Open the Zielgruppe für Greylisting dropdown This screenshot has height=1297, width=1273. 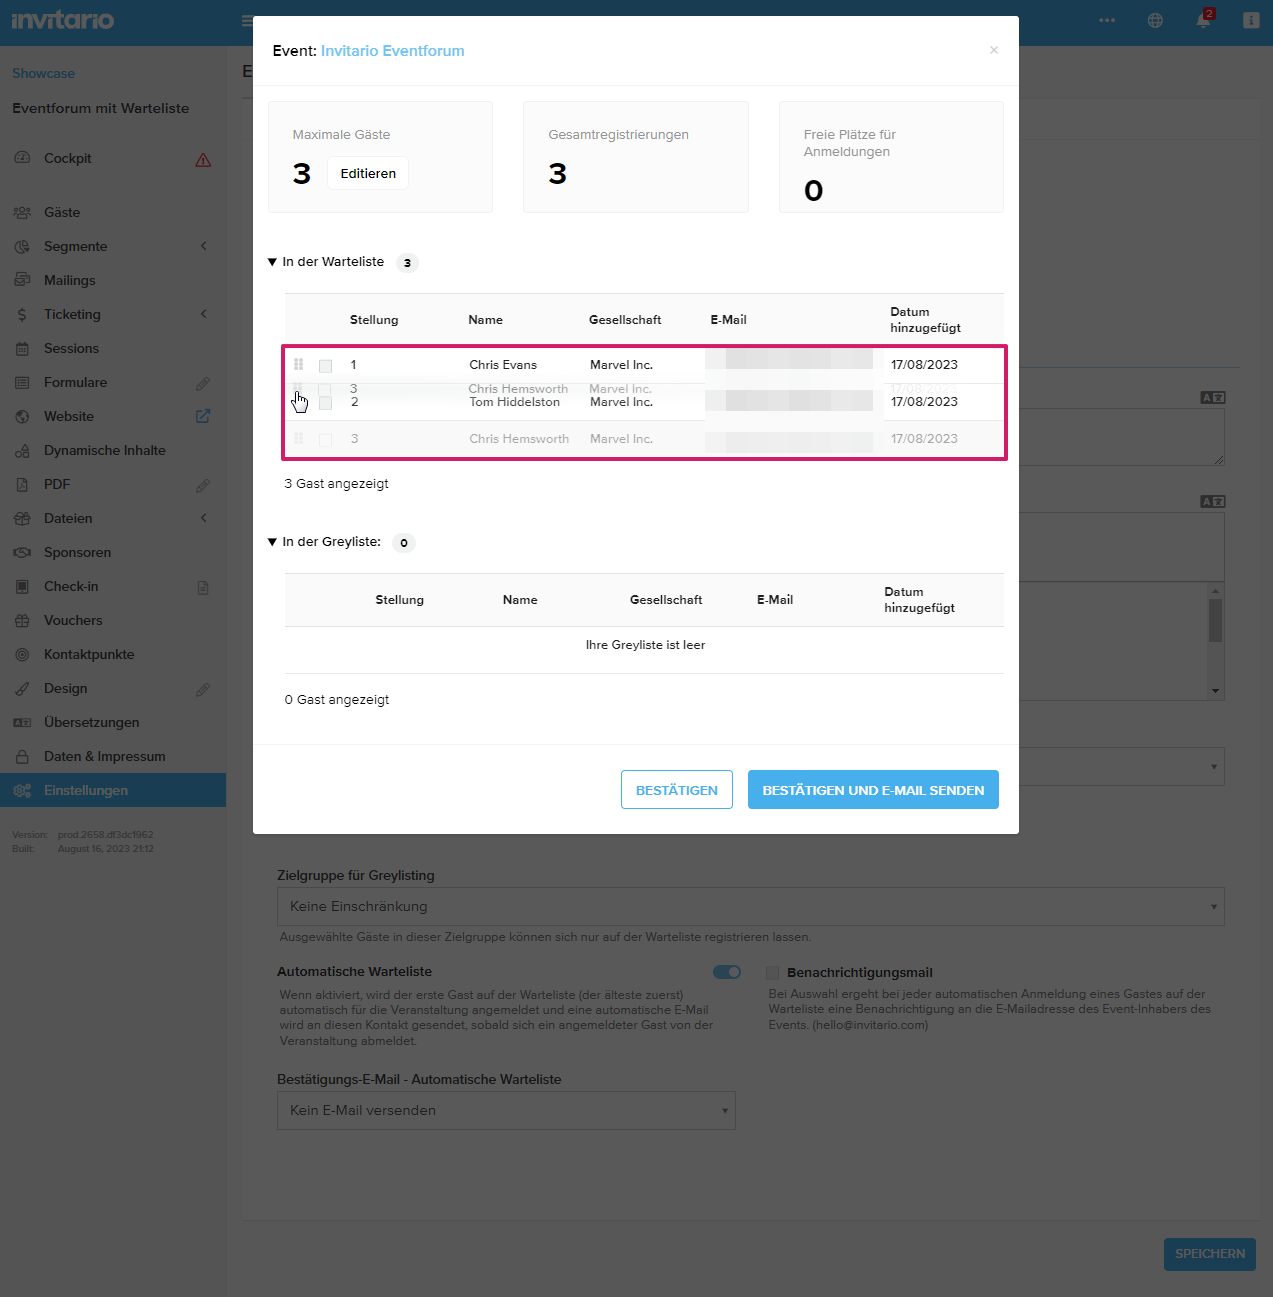pyautogui.click(x=750, y=907)
